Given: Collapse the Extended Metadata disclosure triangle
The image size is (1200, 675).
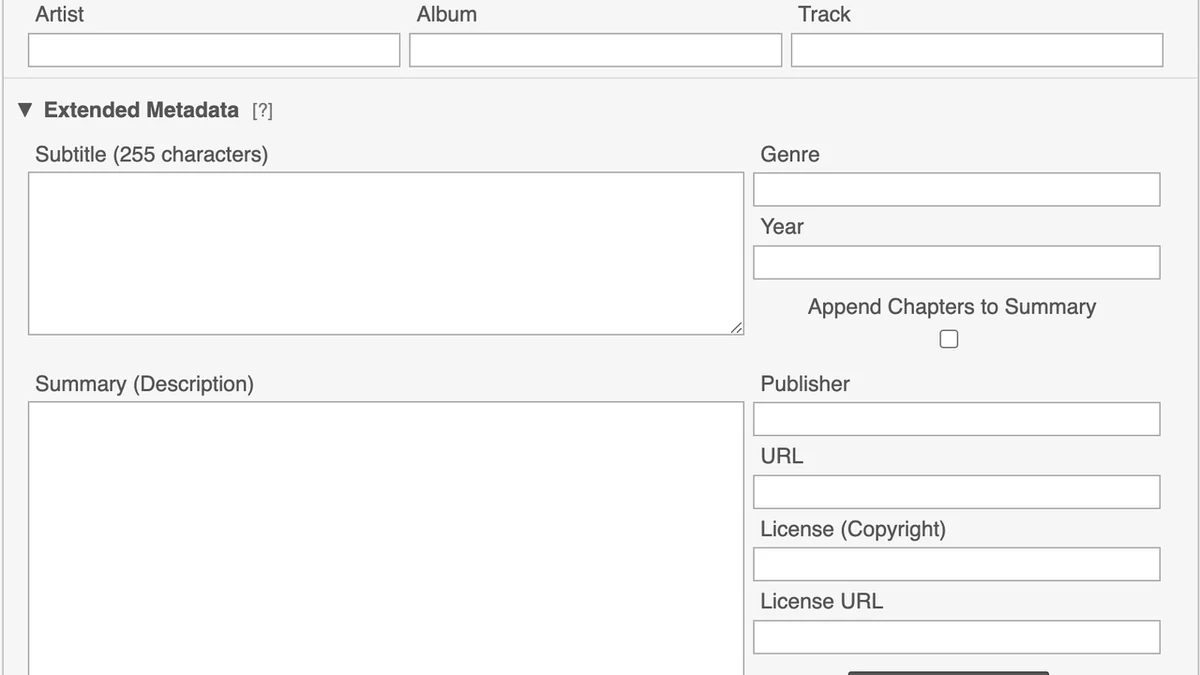Looking at the screenshot, I should [25, 110].
